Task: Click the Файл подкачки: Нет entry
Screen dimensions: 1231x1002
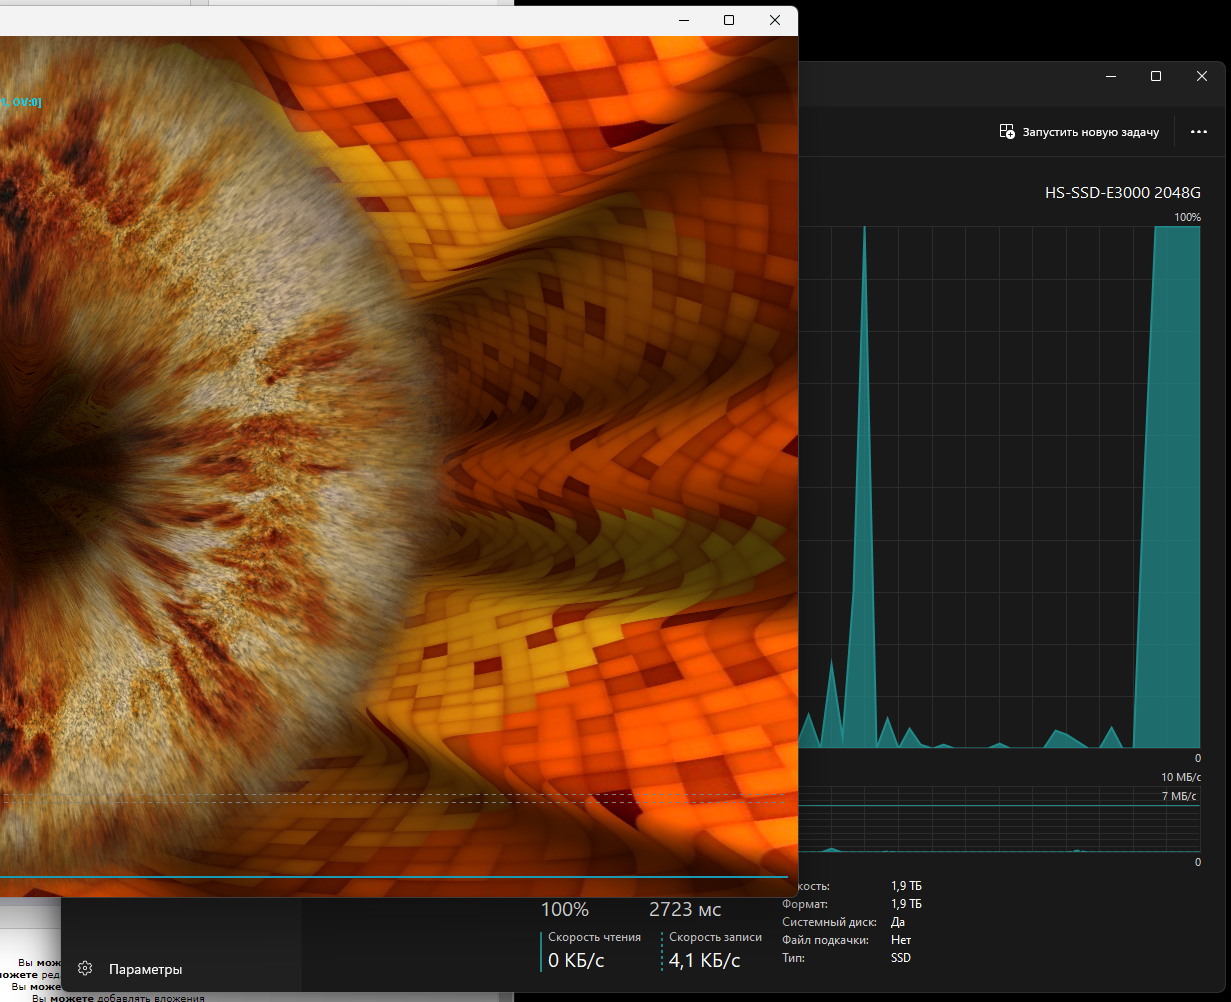Action: pyautogui.click(x=847, y=940)
